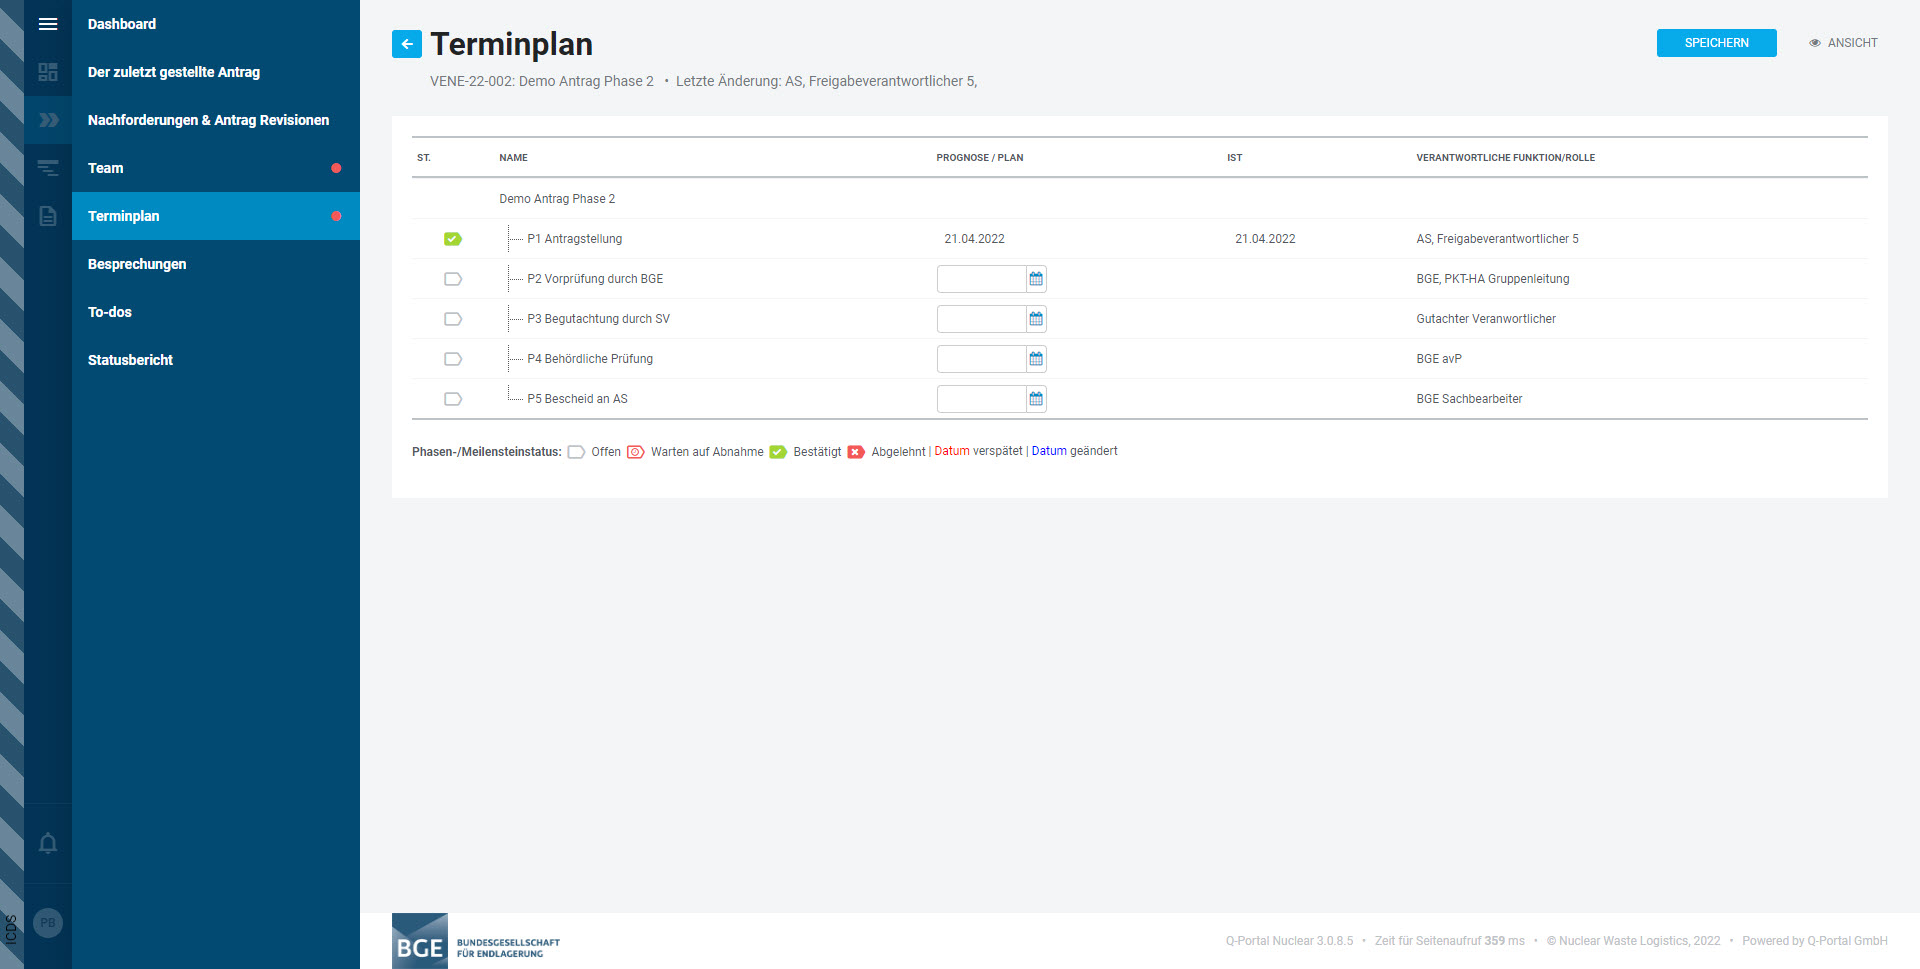Go back using the blue arrow button
1920x969 pixels.
(407, 44)
